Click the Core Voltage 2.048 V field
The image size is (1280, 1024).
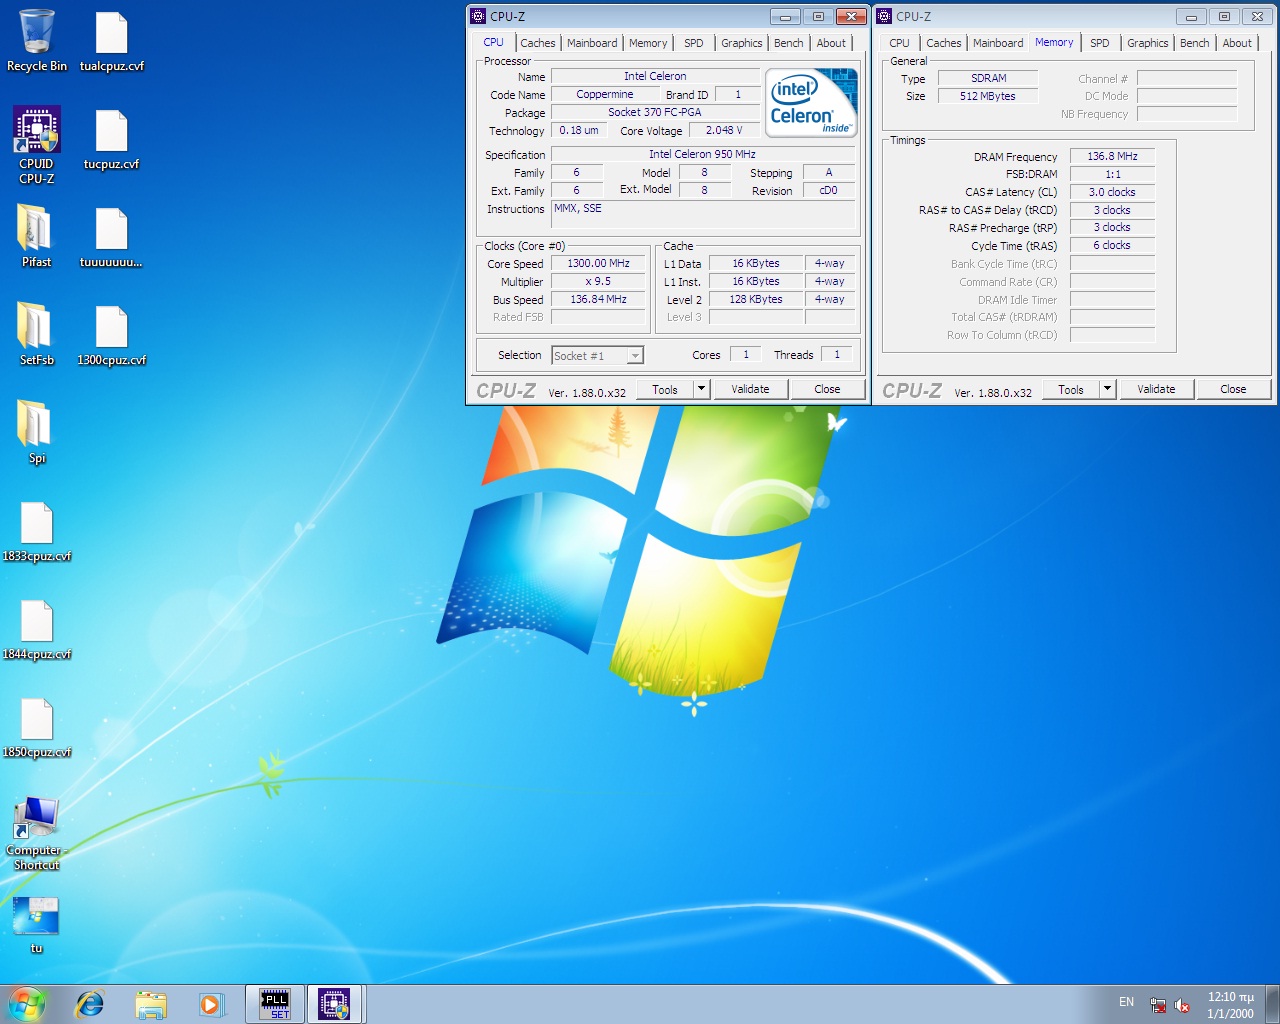click(x=724, y=130)
